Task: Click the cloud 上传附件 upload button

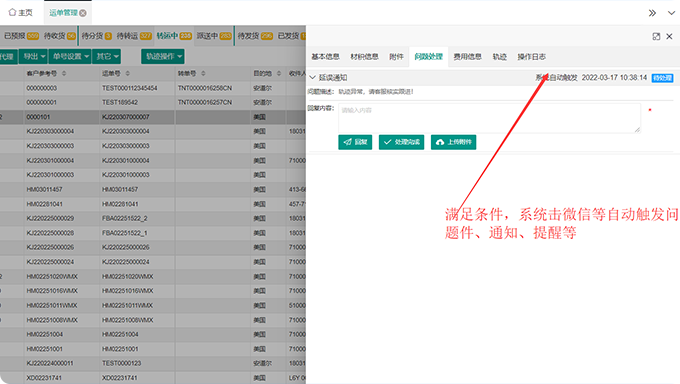Action: (454, 142)
